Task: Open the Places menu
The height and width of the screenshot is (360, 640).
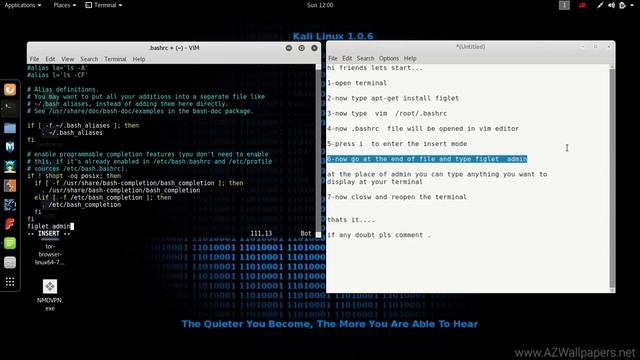Action: coord(64,5)
